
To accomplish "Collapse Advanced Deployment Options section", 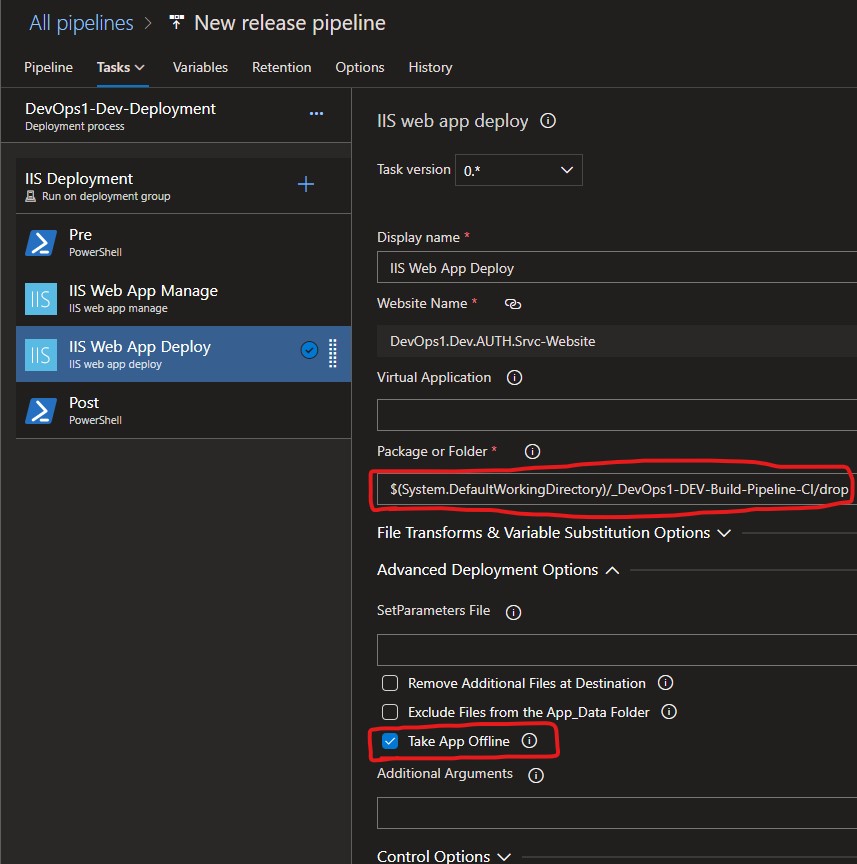I will 498,570.
